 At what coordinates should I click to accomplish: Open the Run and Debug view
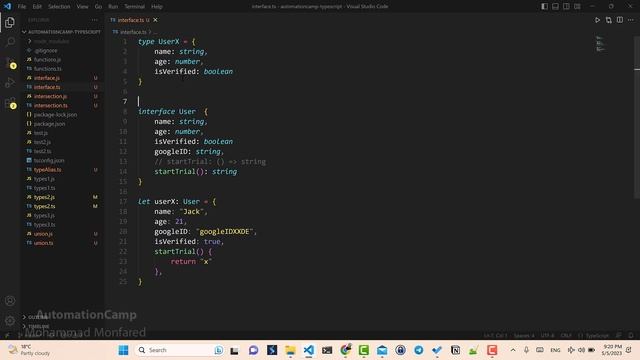point(10,82)
